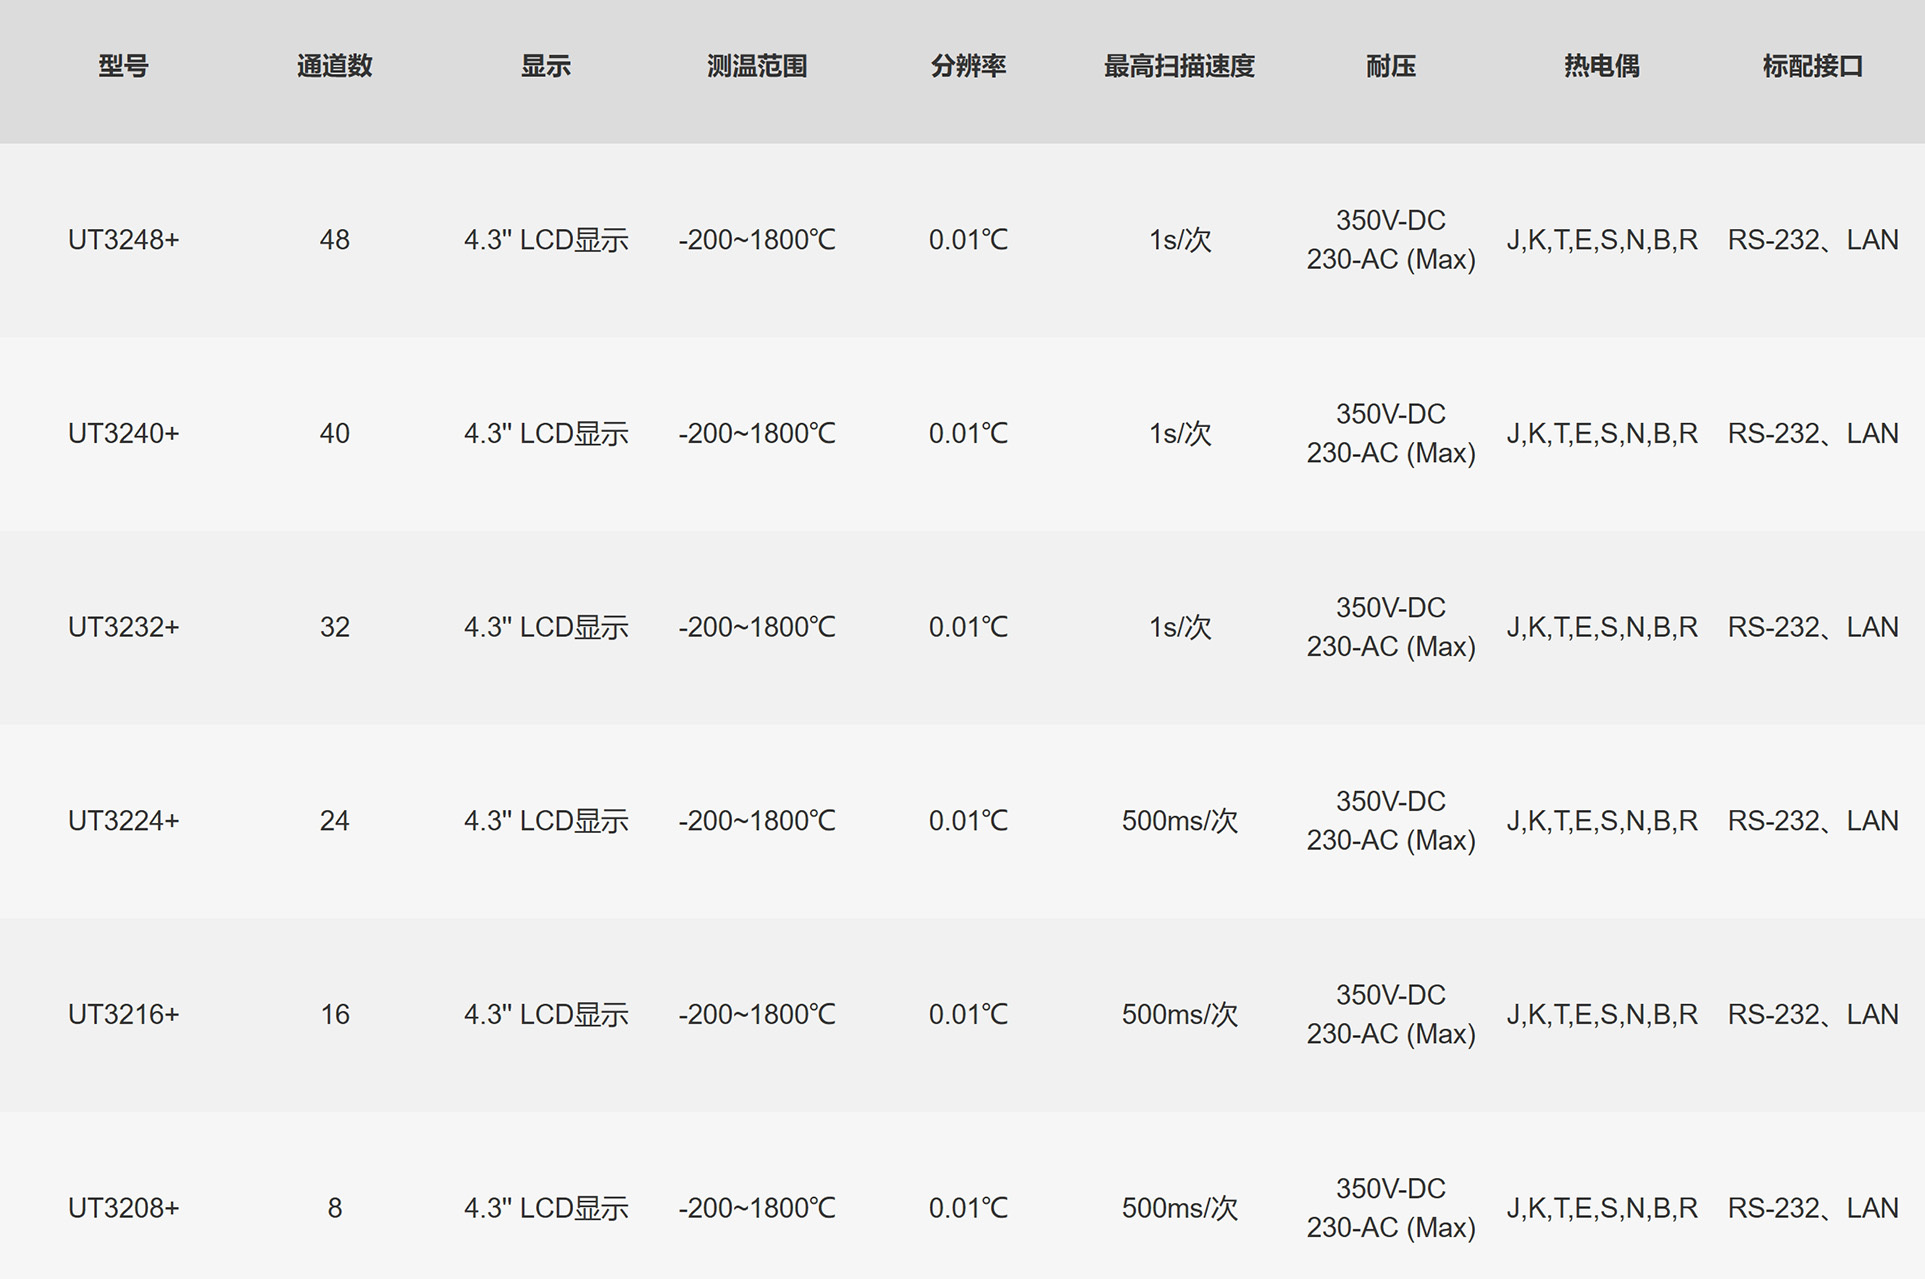Screen dimensions: 1925x1279
Task: Click channel count 8
Action: coord(334,1208)
